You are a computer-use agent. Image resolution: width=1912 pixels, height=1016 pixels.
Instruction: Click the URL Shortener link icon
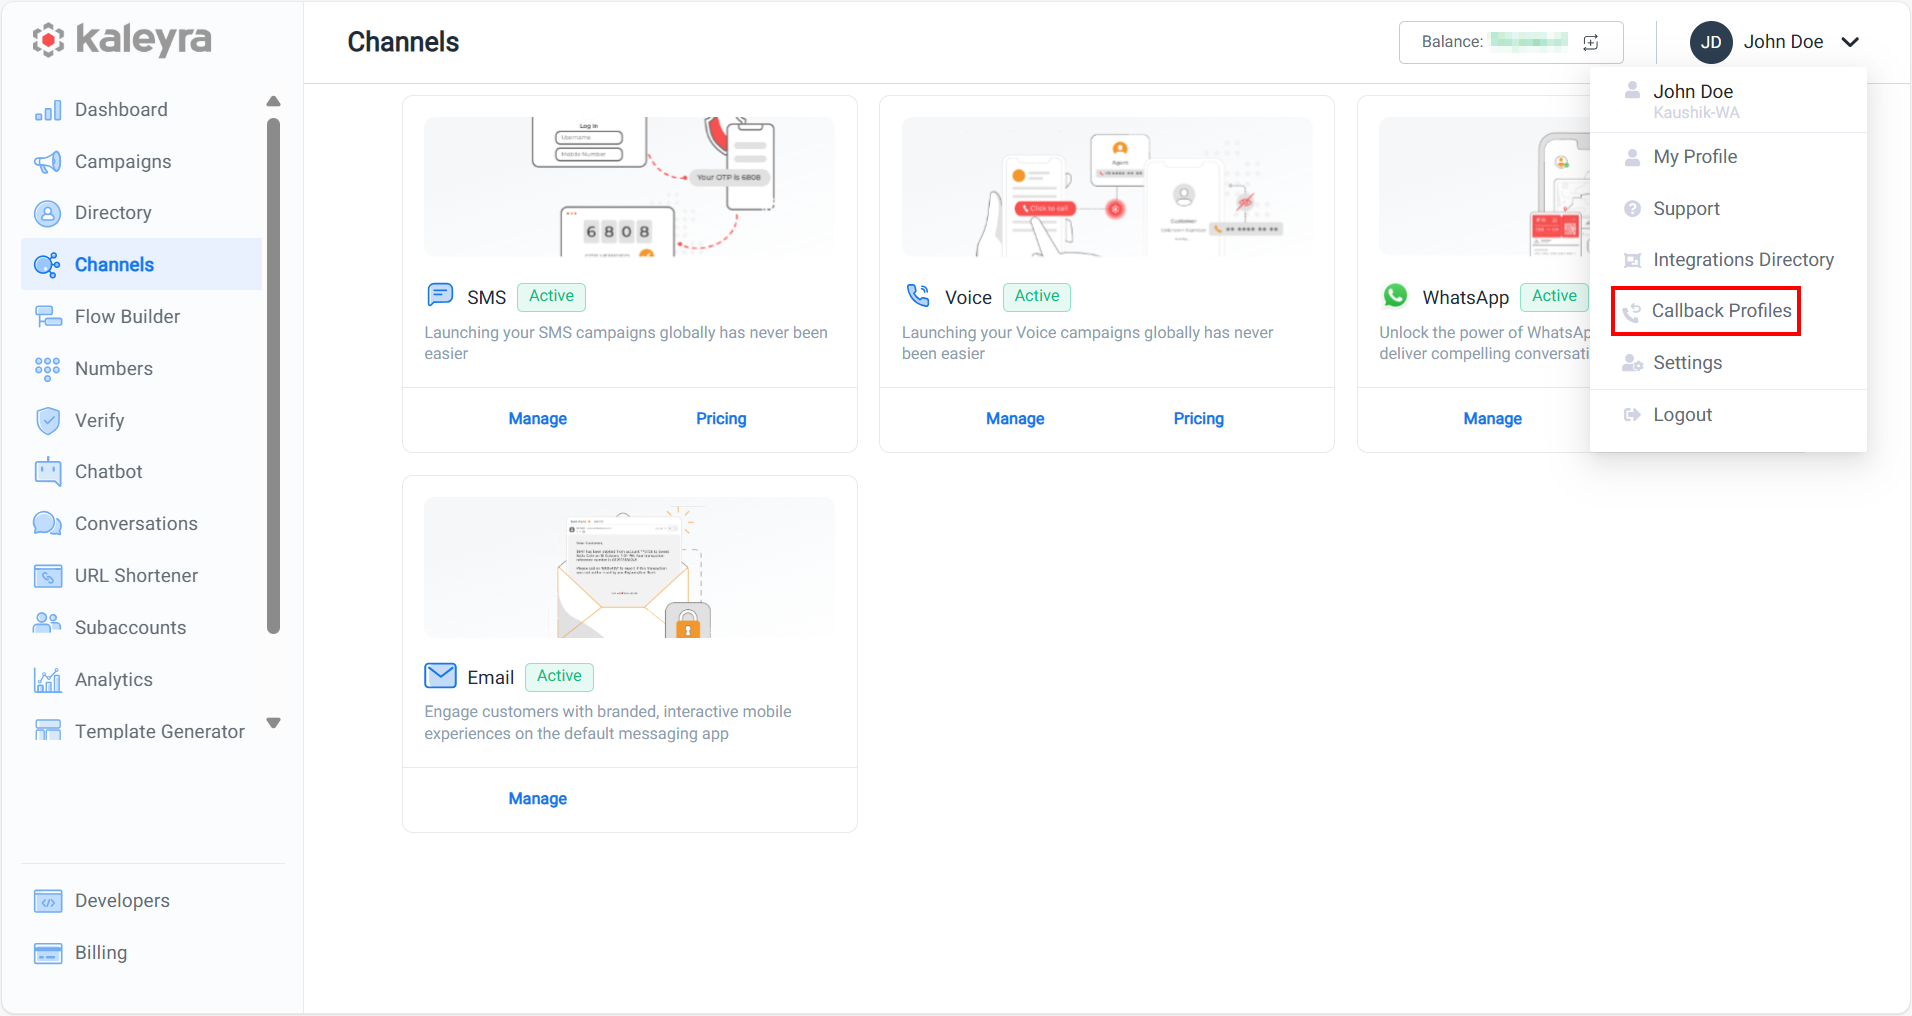(x=48, y=576)
